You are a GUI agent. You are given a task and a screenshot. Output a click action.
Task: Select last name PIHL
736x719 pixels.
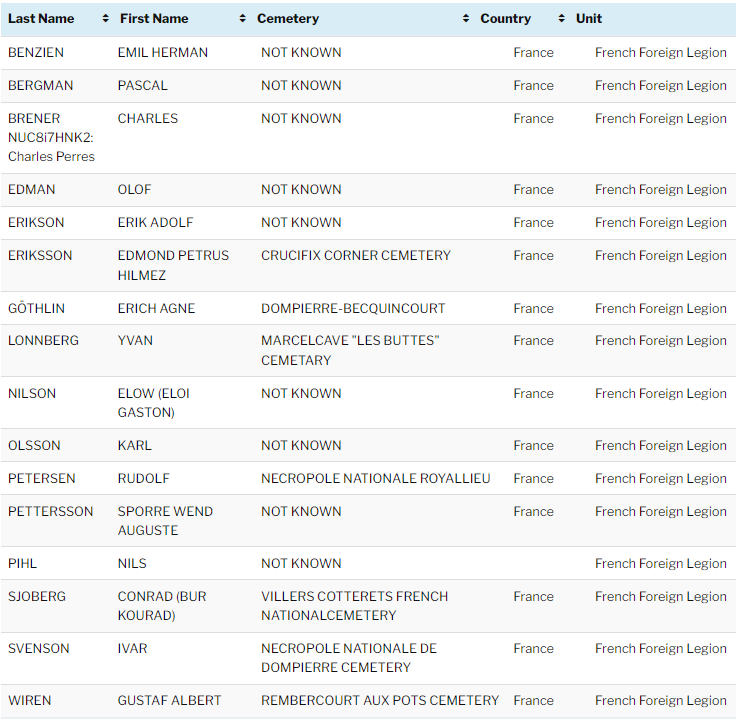tap(22, 563)
